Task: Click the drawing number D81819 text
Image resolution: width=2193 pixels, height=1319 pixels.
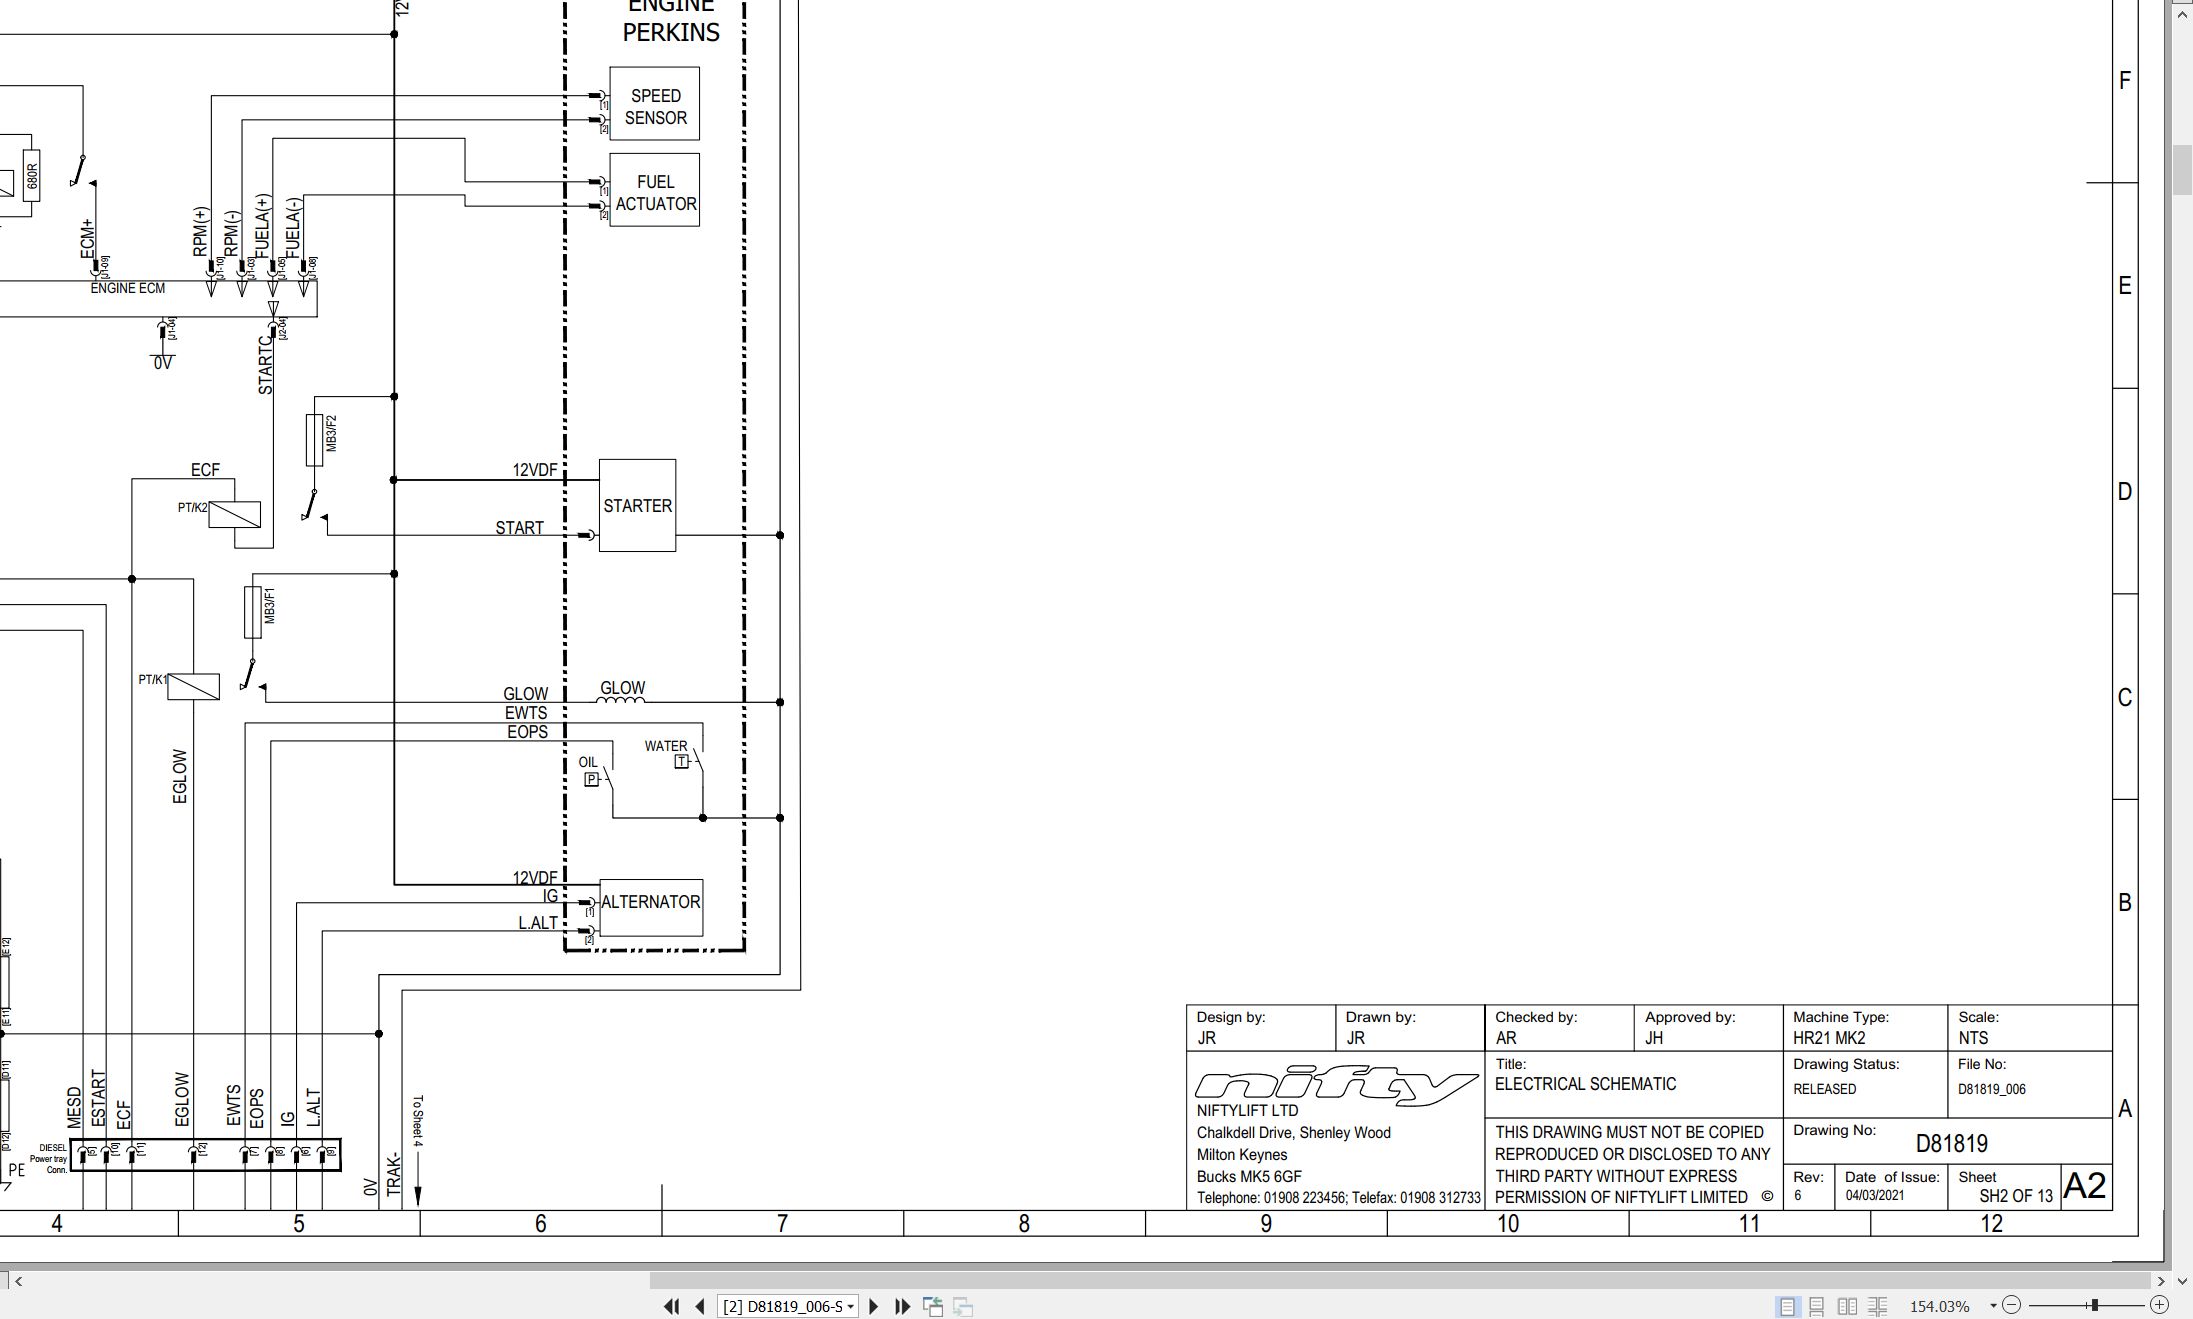Action: [1951, 1143]
